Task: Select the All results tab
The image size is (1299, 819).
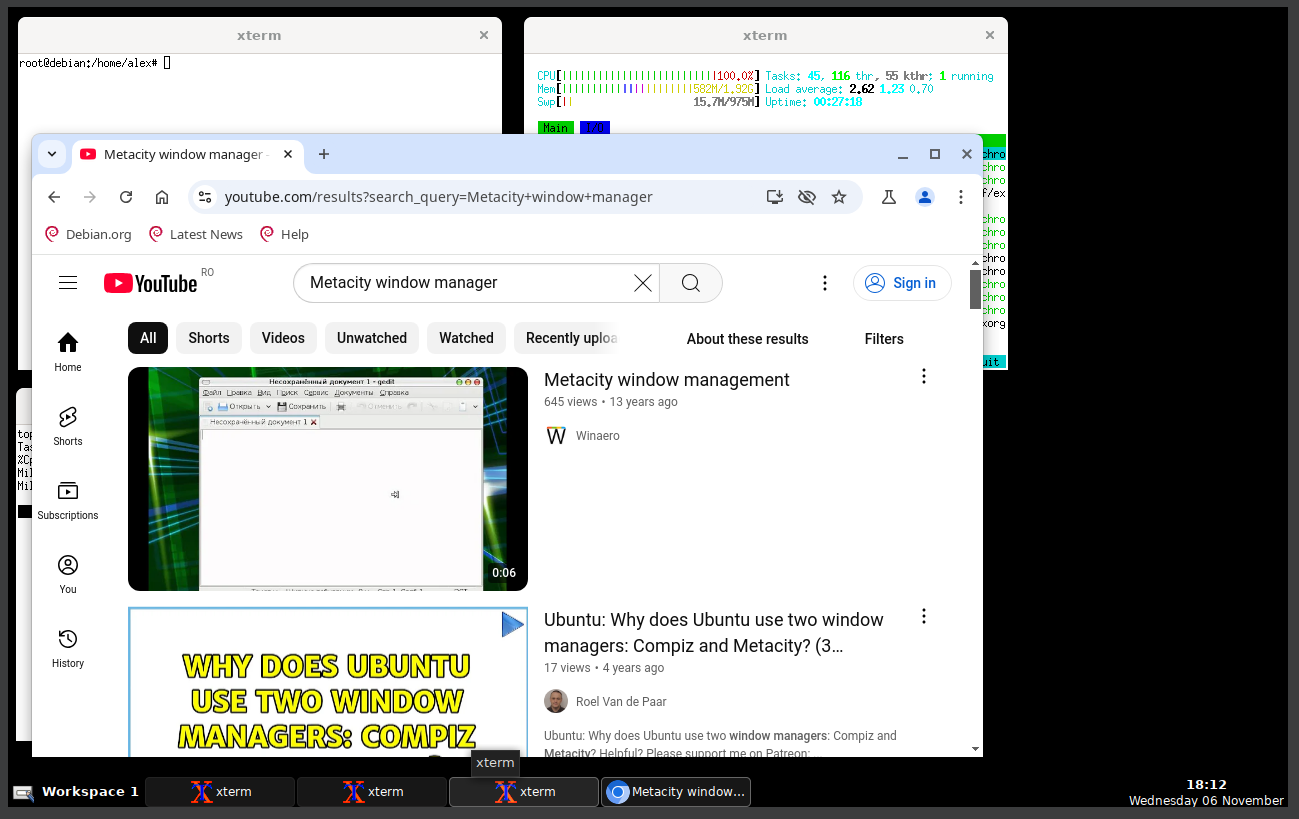Action: pos(147,338)
